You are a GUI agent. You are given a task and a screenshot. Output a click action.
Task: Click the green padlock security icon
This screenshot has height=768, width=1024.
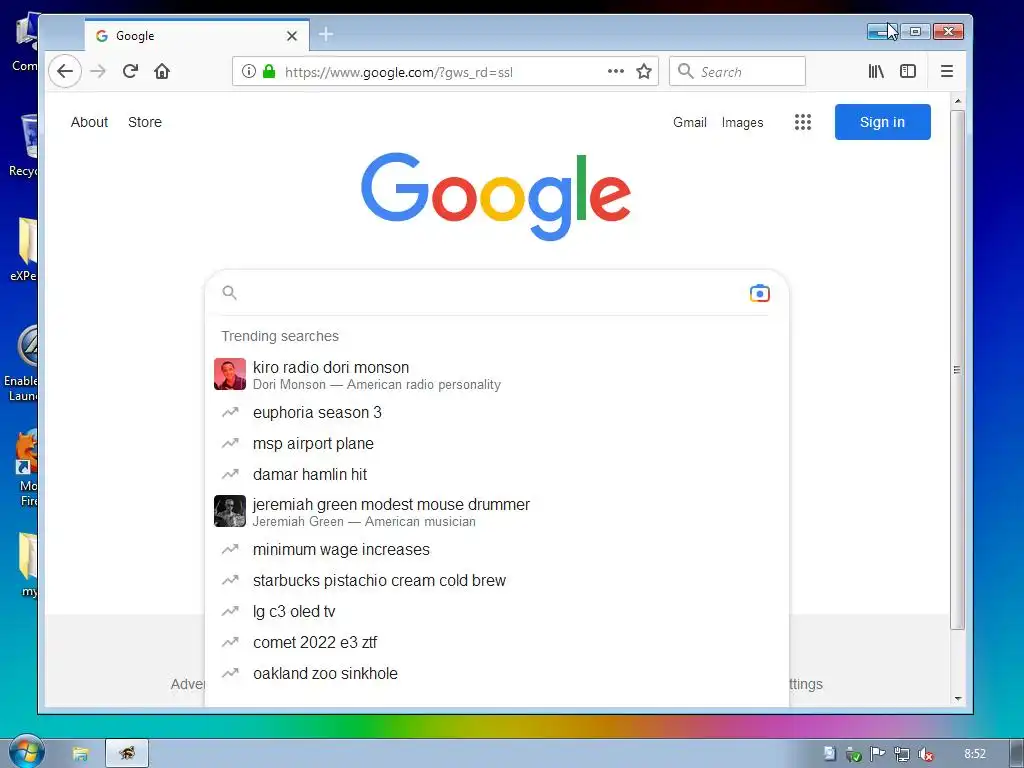click(268, 71)
